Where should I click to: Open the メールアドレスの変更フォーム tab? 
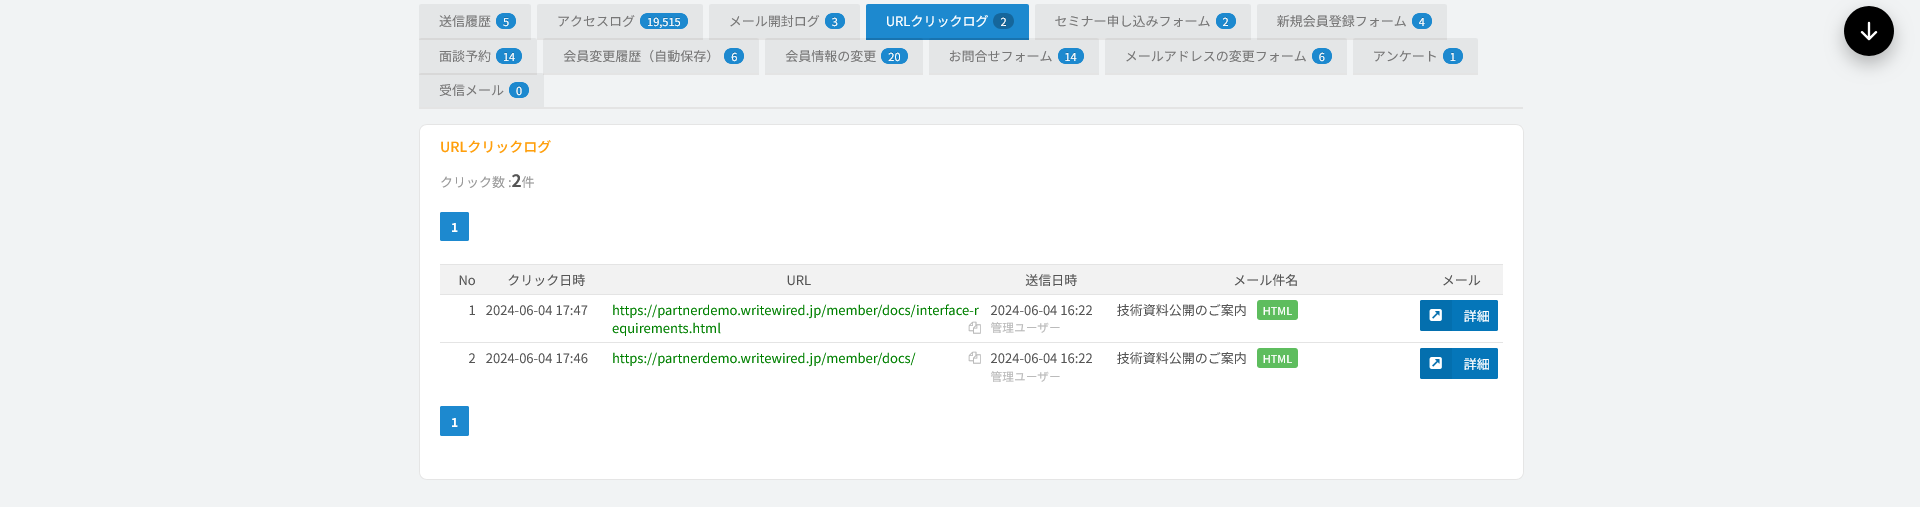coord(1226,56)
